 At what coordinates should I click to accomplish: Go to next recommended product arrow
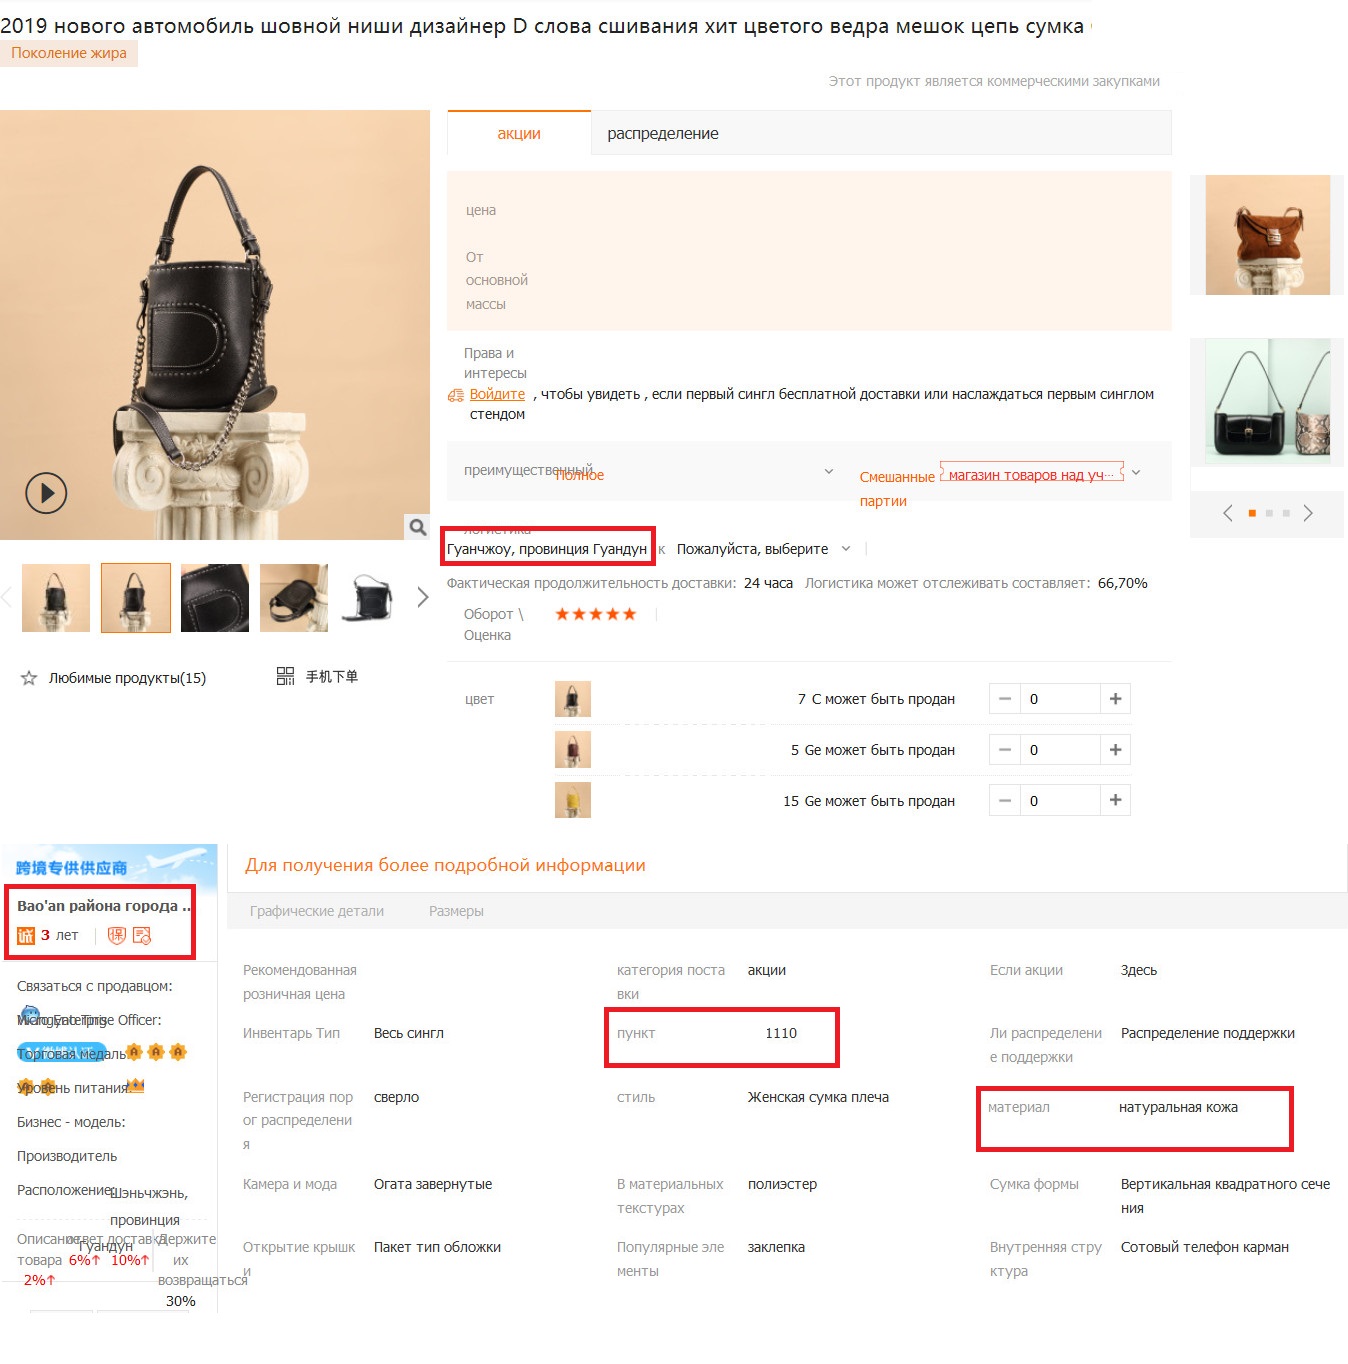(x=1308, y=513)
